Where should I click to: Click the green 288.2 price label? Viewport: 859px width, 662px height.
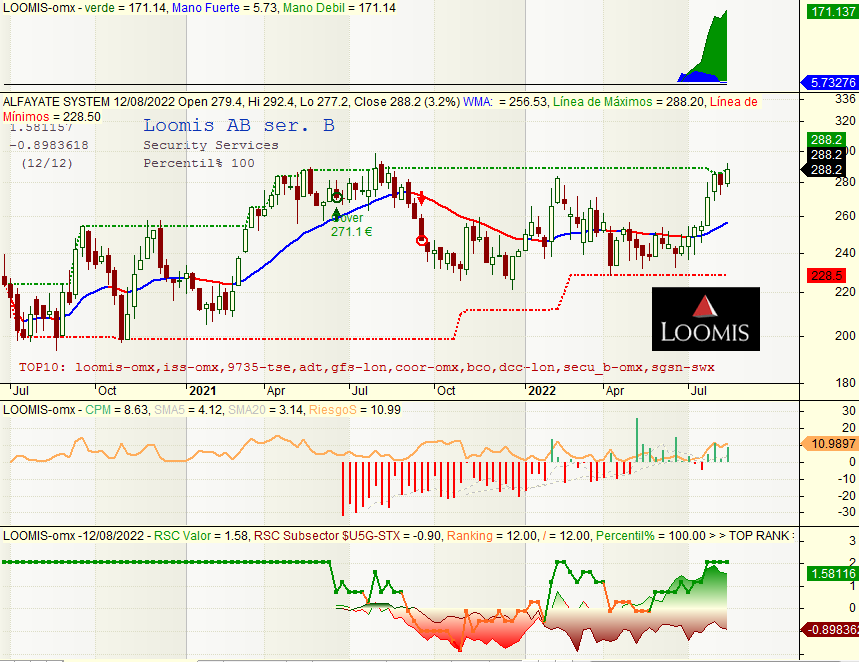(827, 140)
